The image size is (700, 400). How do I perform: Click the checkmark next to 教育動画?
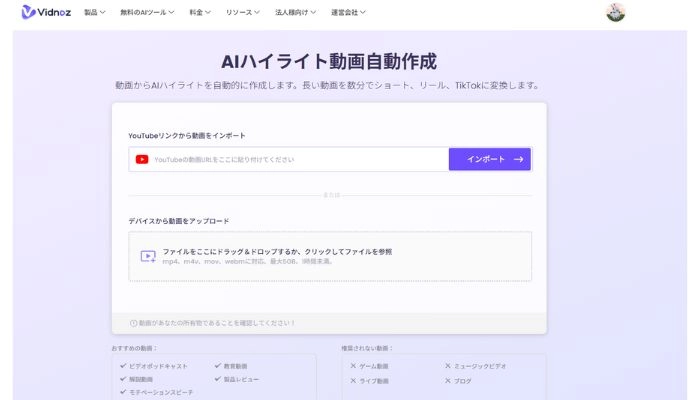tap(217, 366)
